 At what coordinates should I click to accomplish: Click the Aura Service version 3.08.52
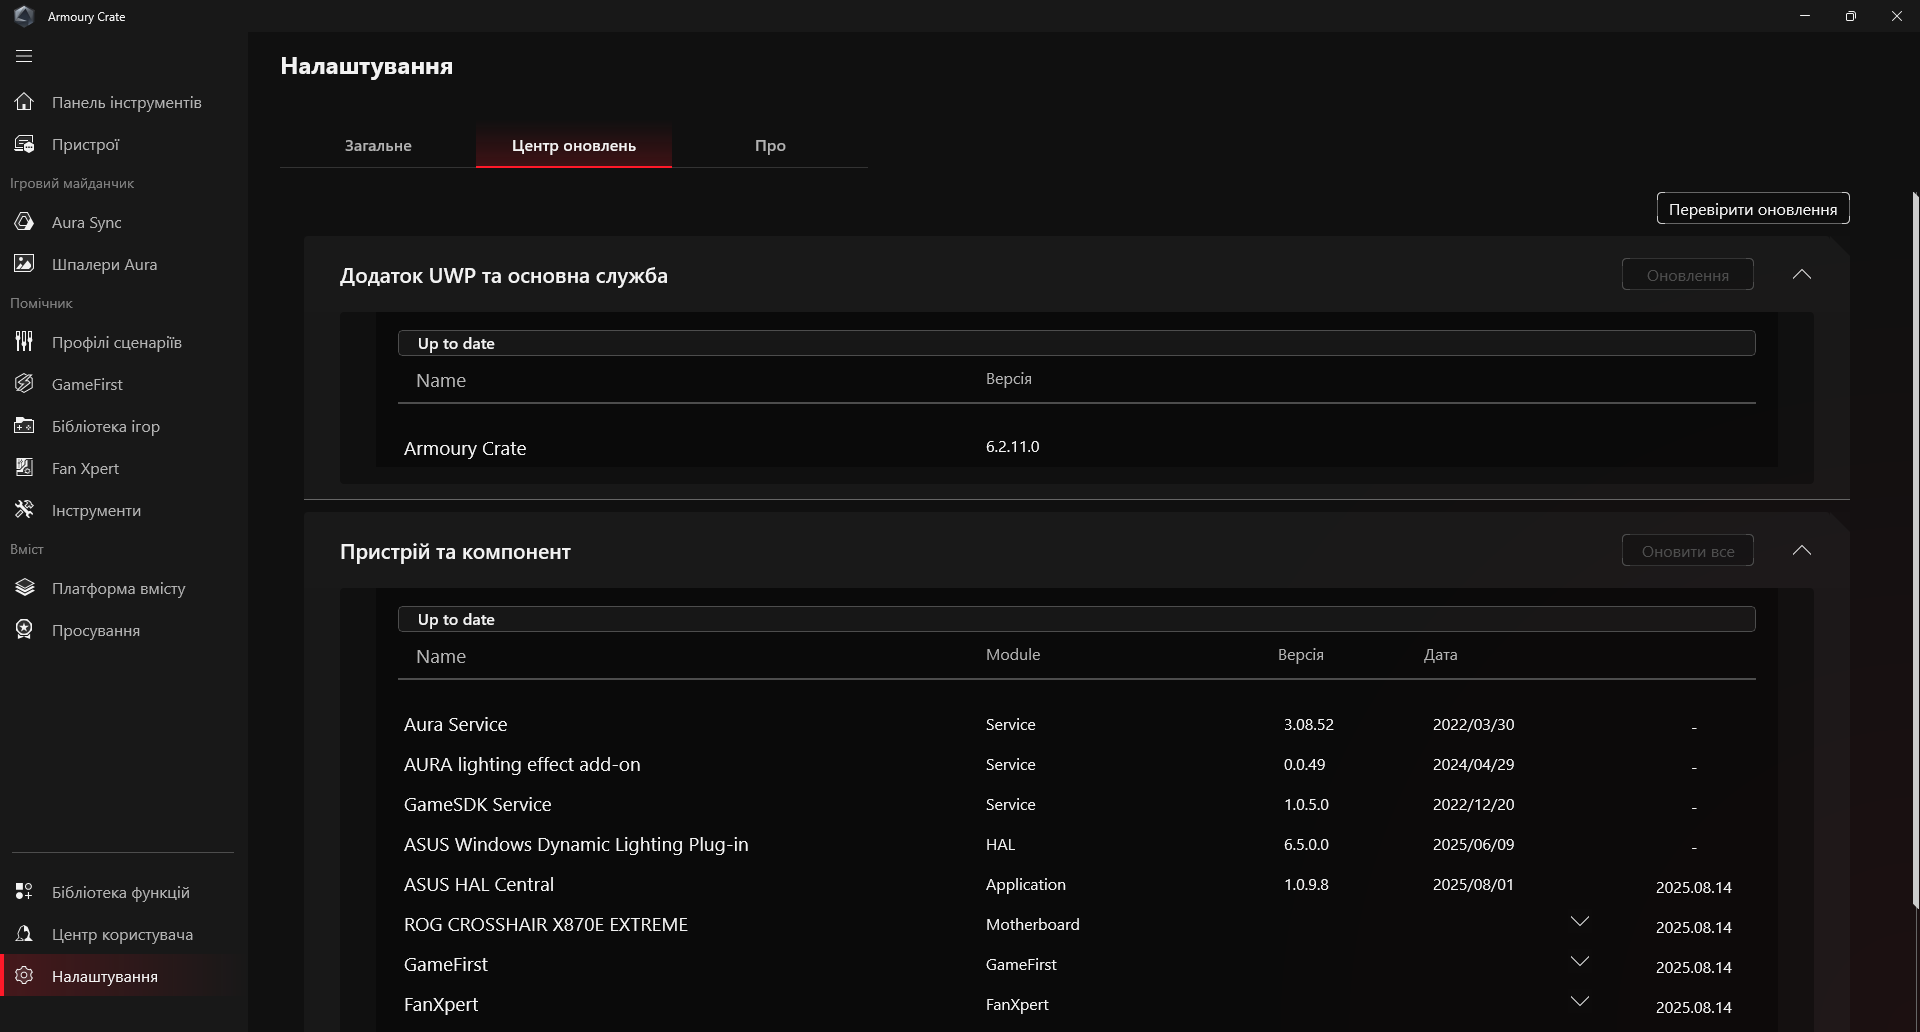[1308, 724]
